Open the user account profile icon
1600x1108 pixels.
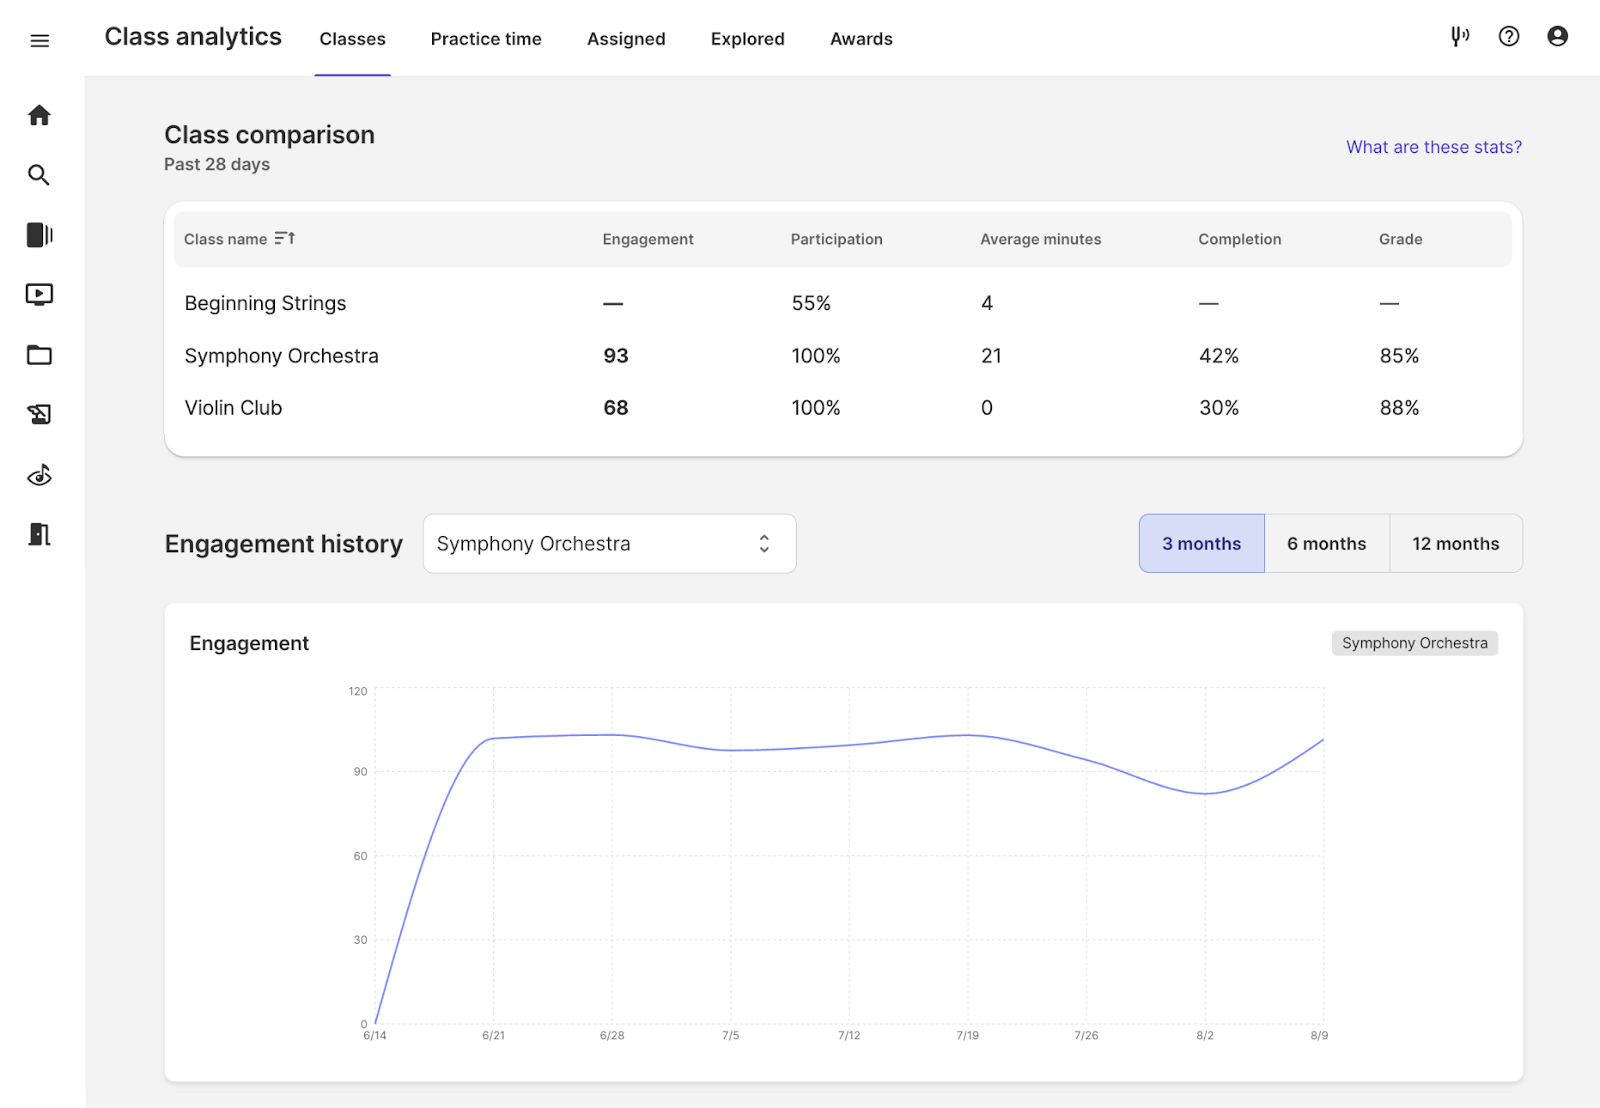click(1557, 37)
